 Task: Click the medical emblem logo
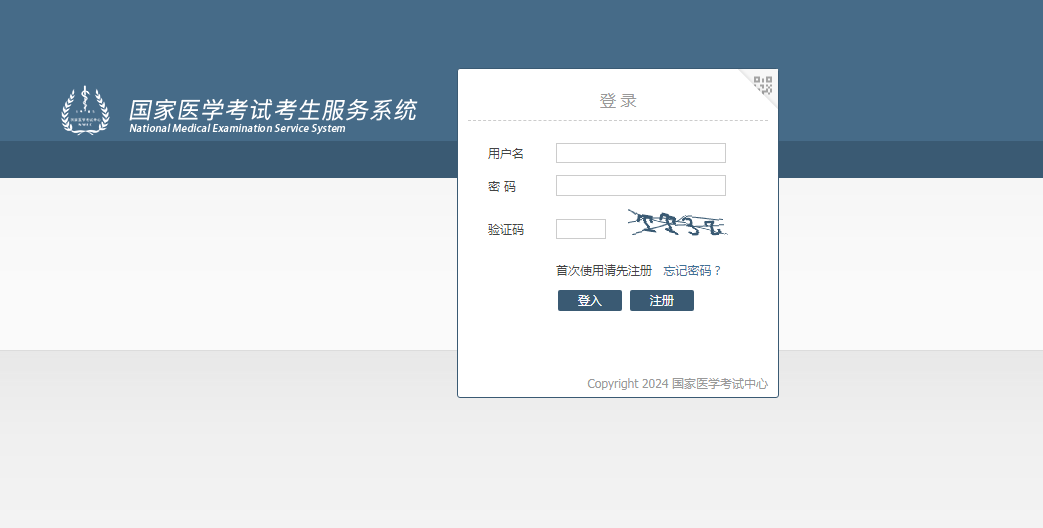(85, 110)
